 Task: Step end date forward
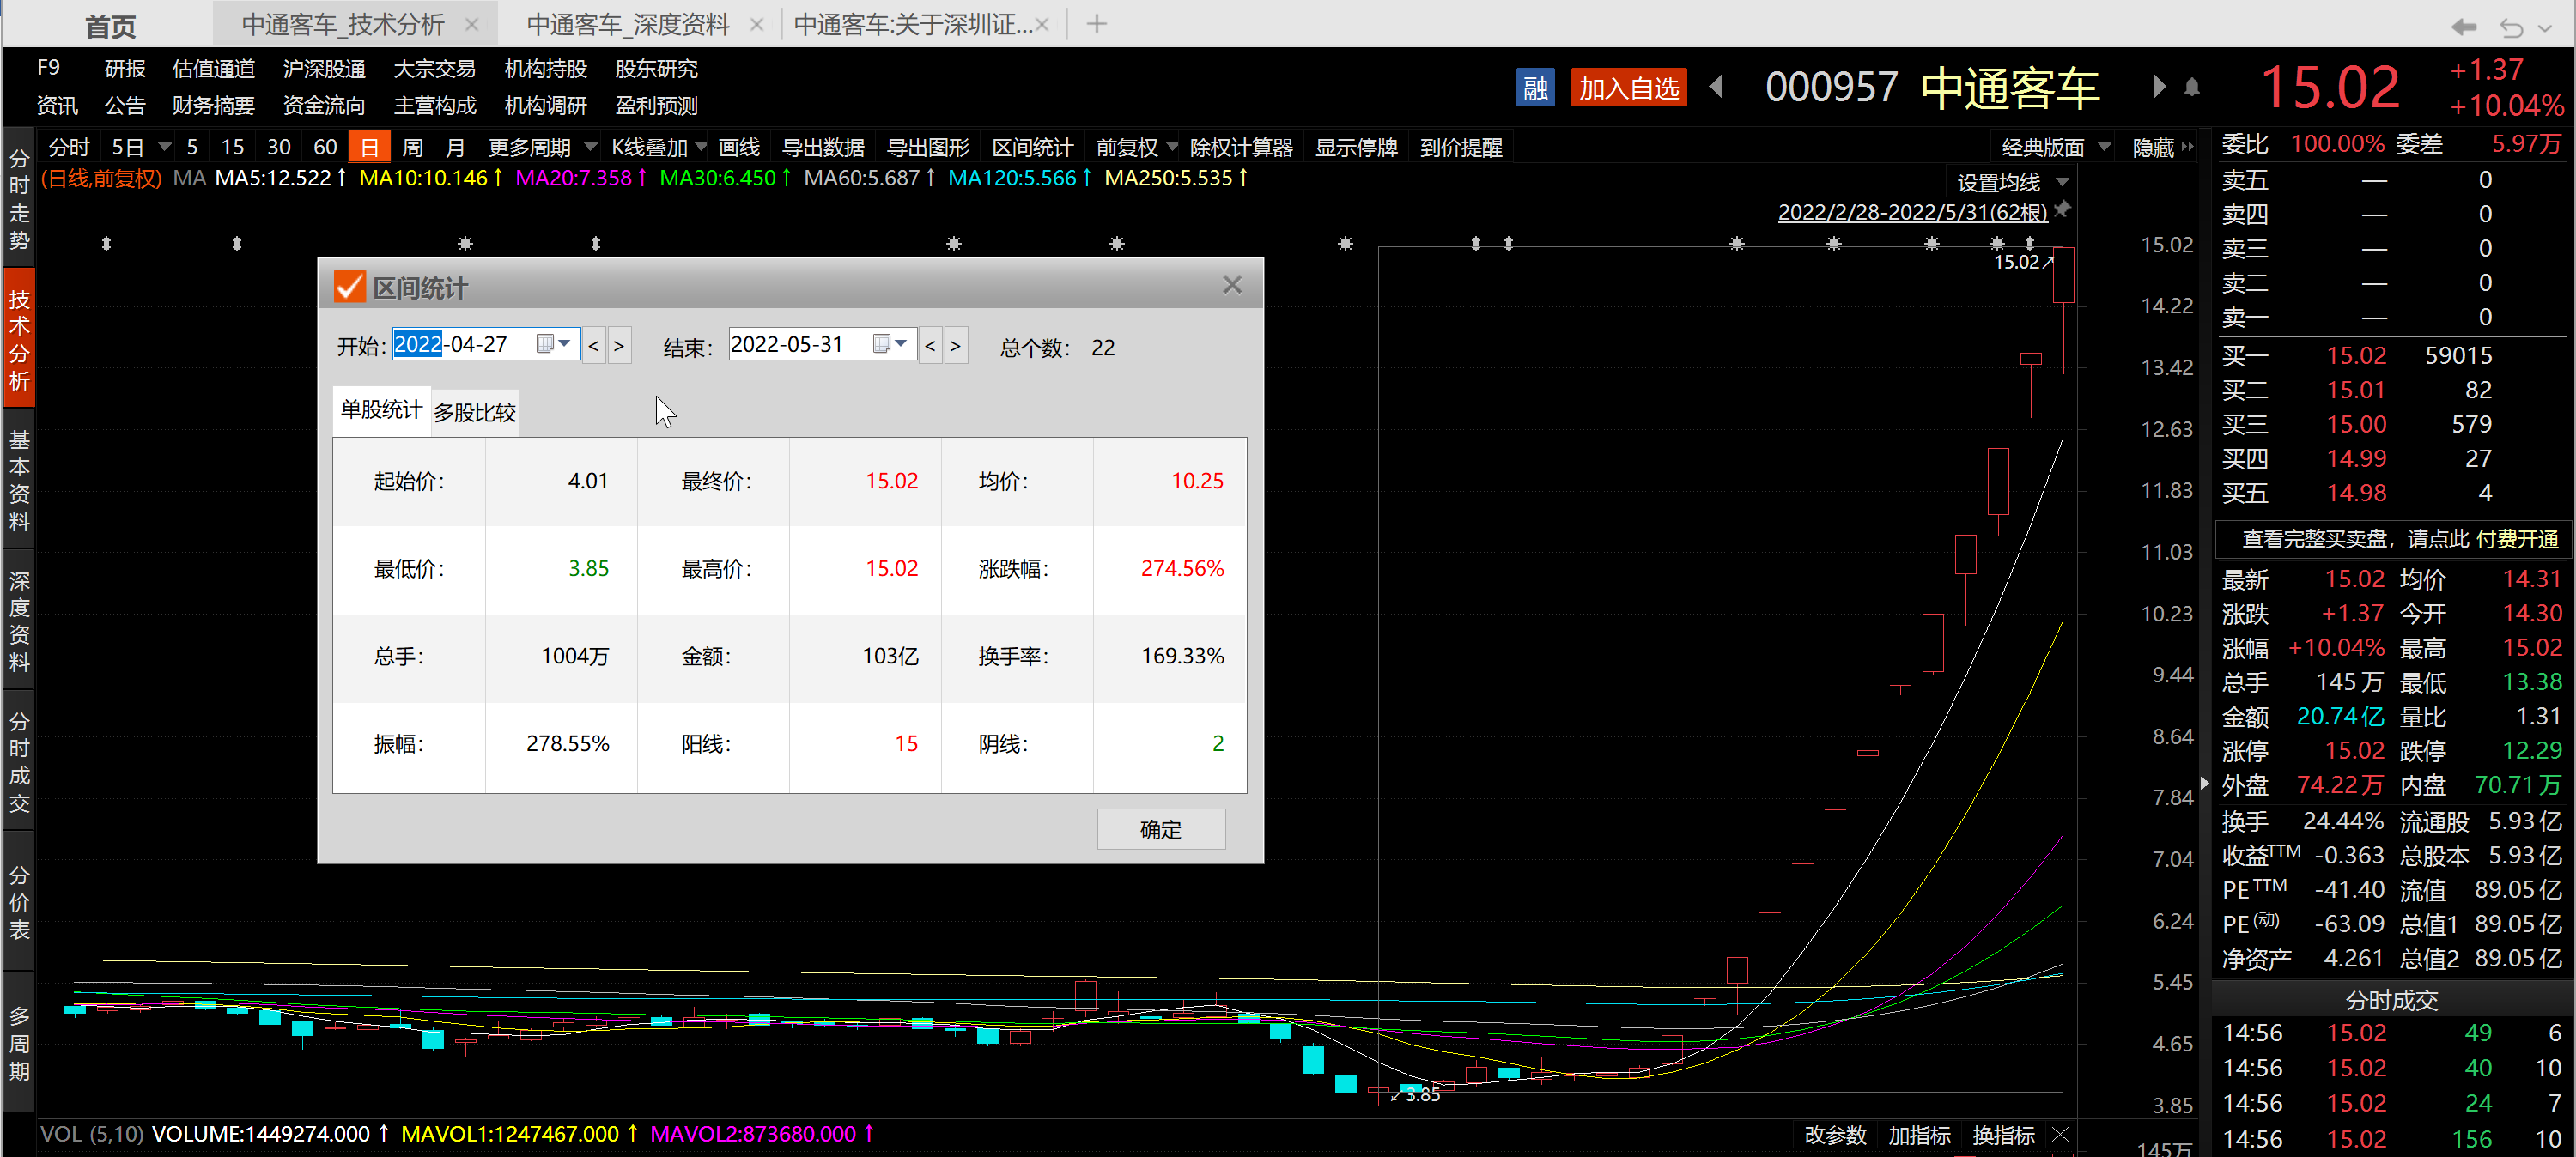[956, 346]
